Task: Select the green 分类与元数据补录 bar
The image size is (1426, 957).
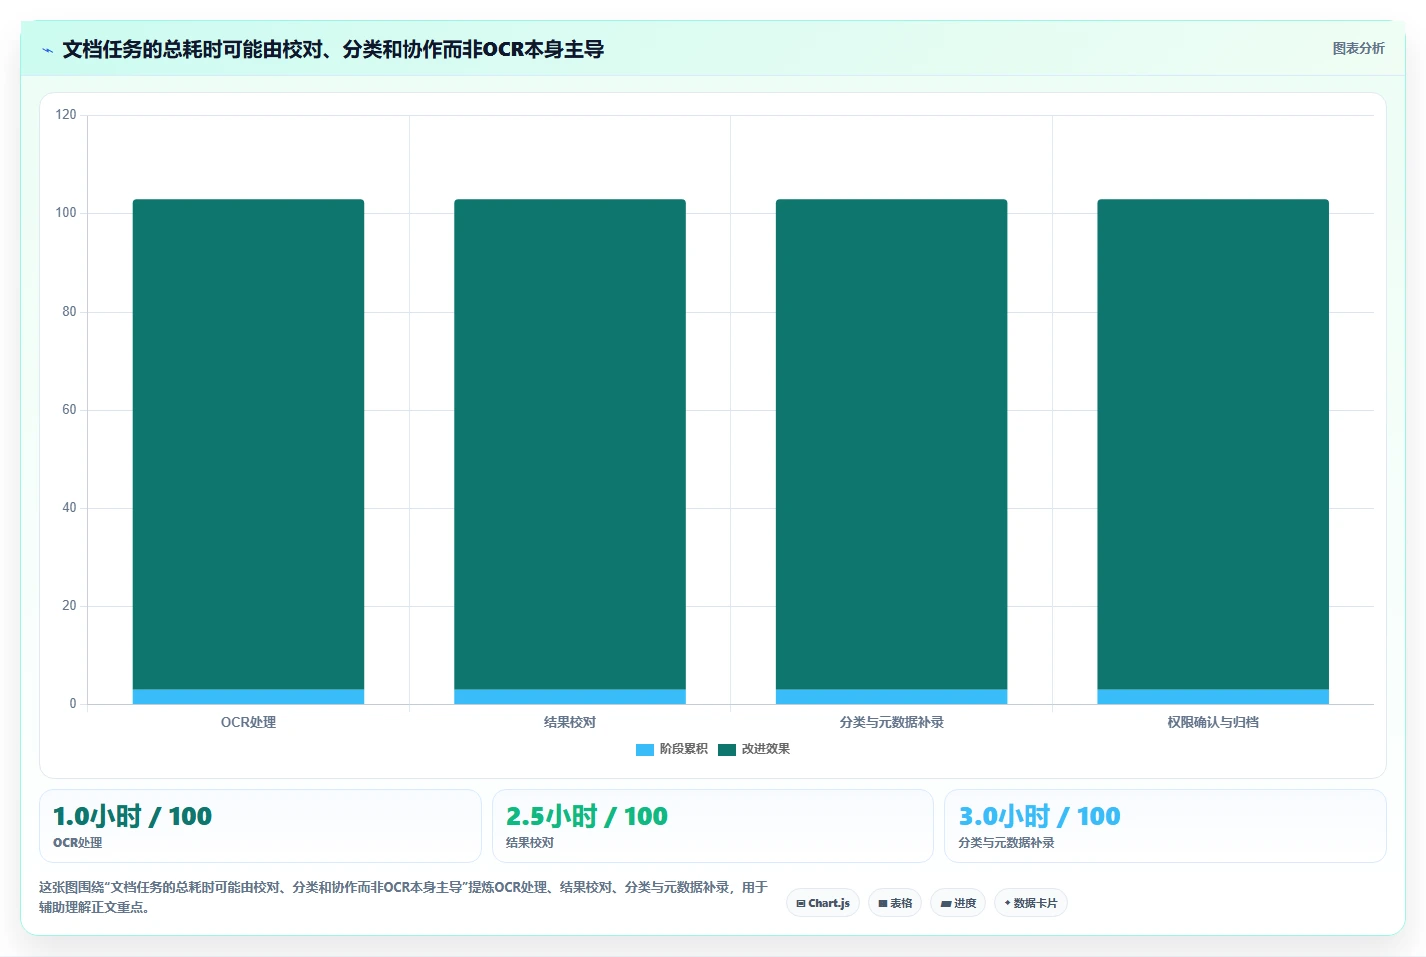Action: [x=891, y=444]
